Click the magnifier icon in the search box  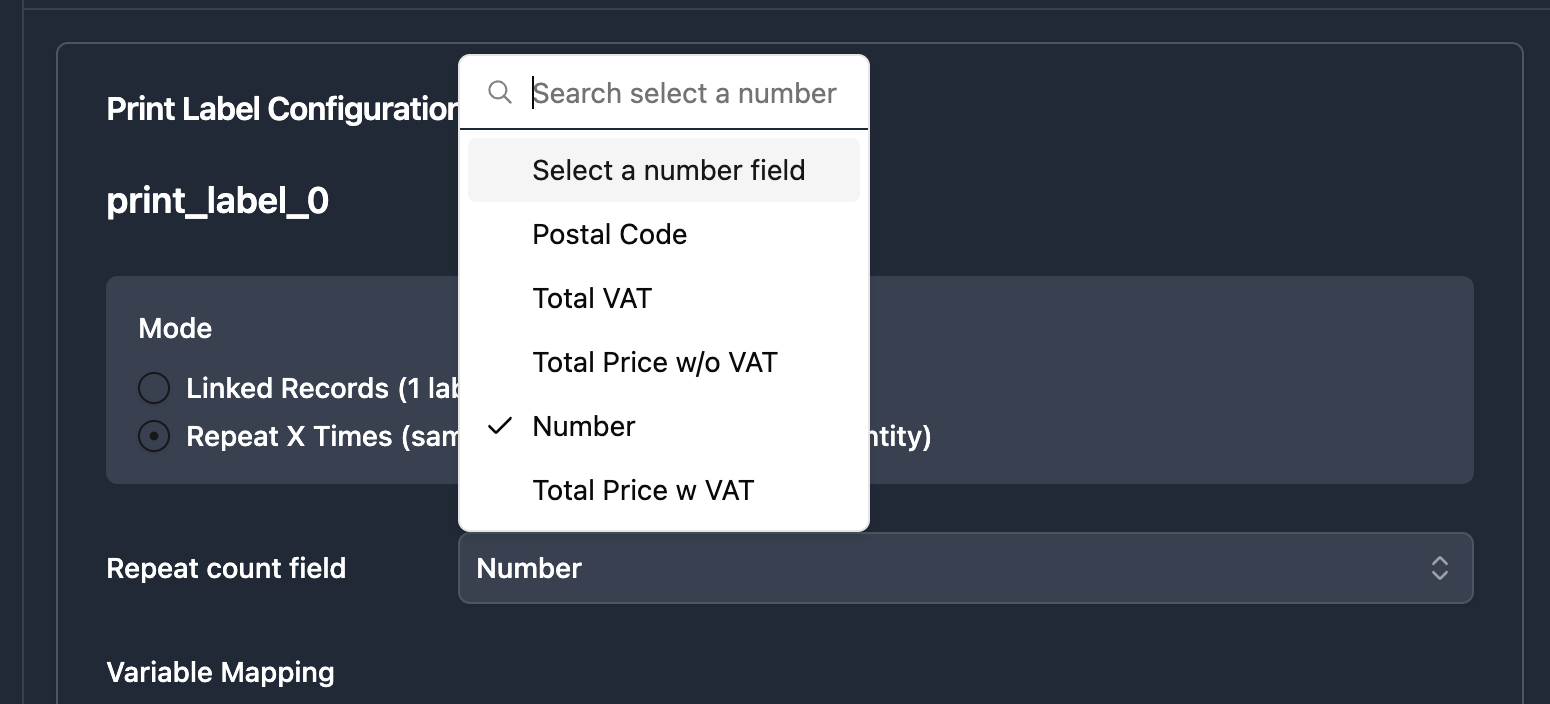pos(500,93)
